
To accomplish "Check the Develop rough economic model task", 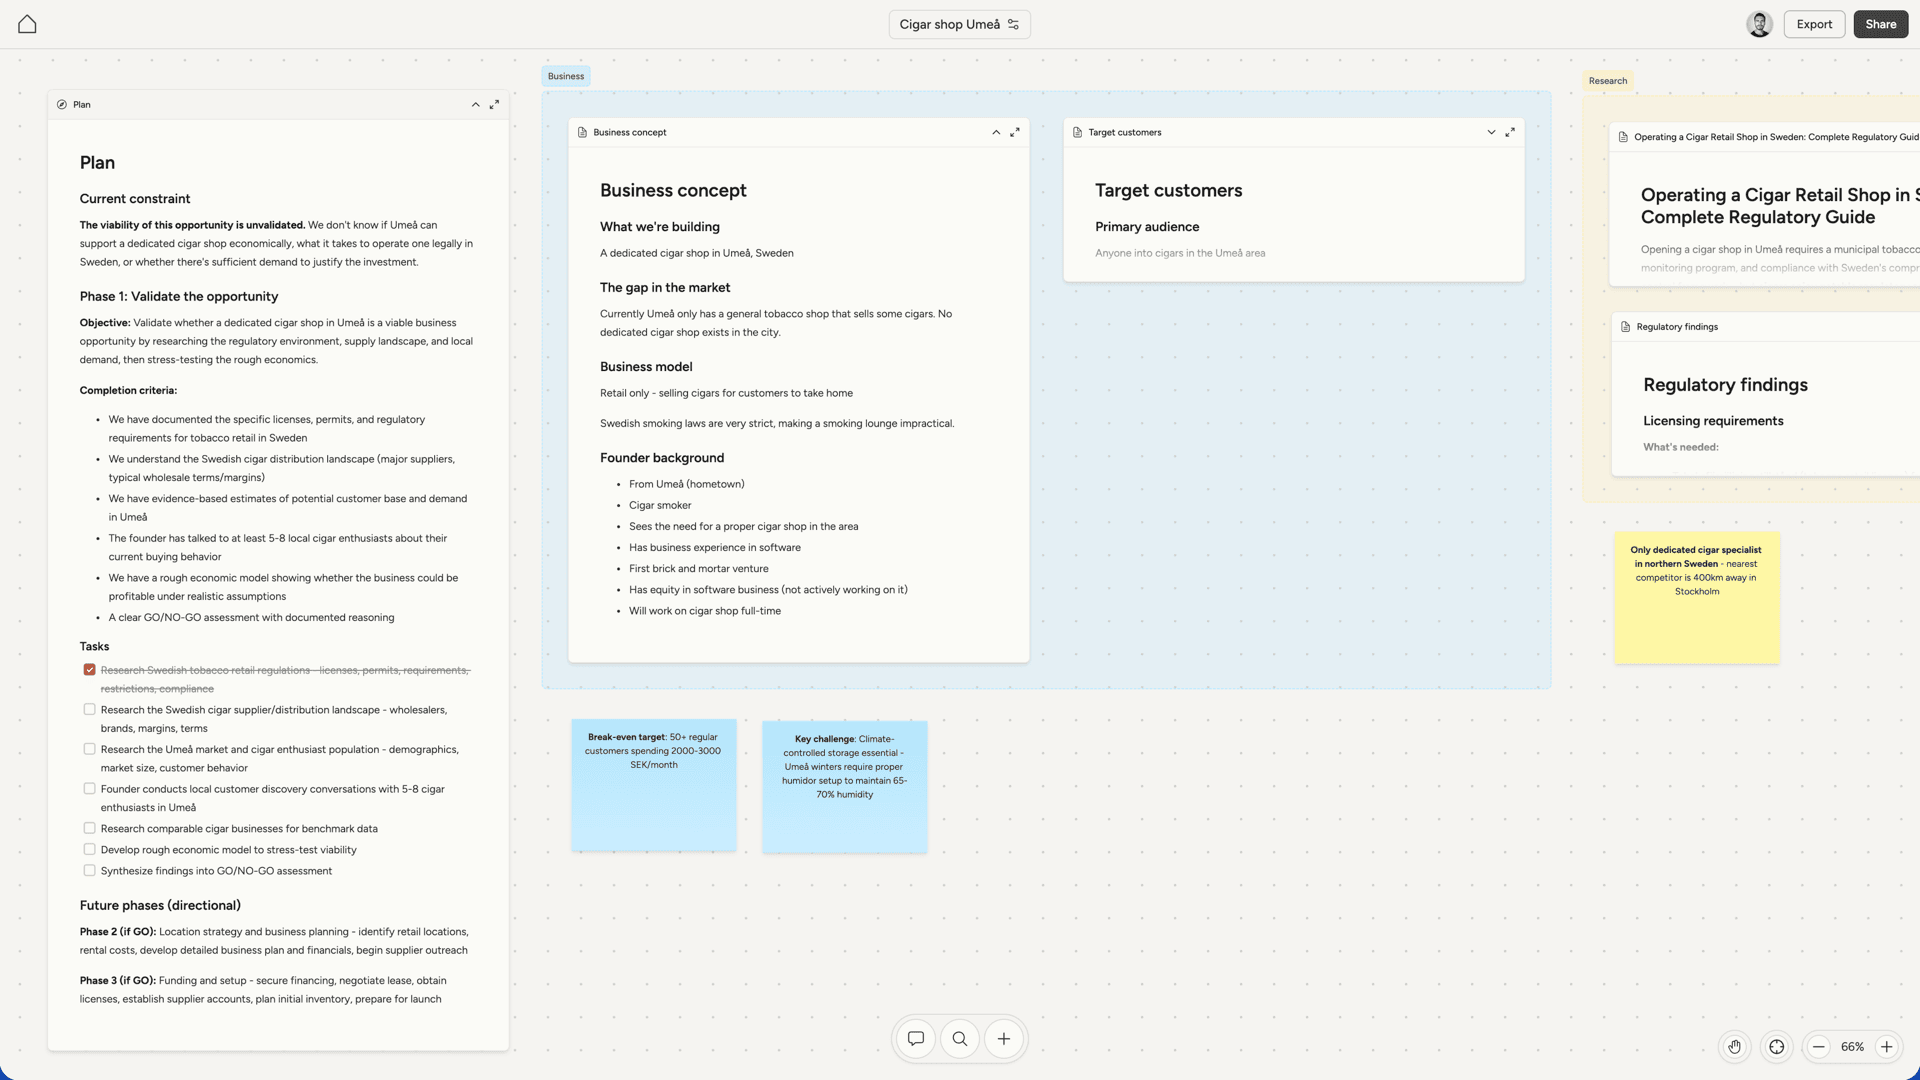I will (90, 849).
